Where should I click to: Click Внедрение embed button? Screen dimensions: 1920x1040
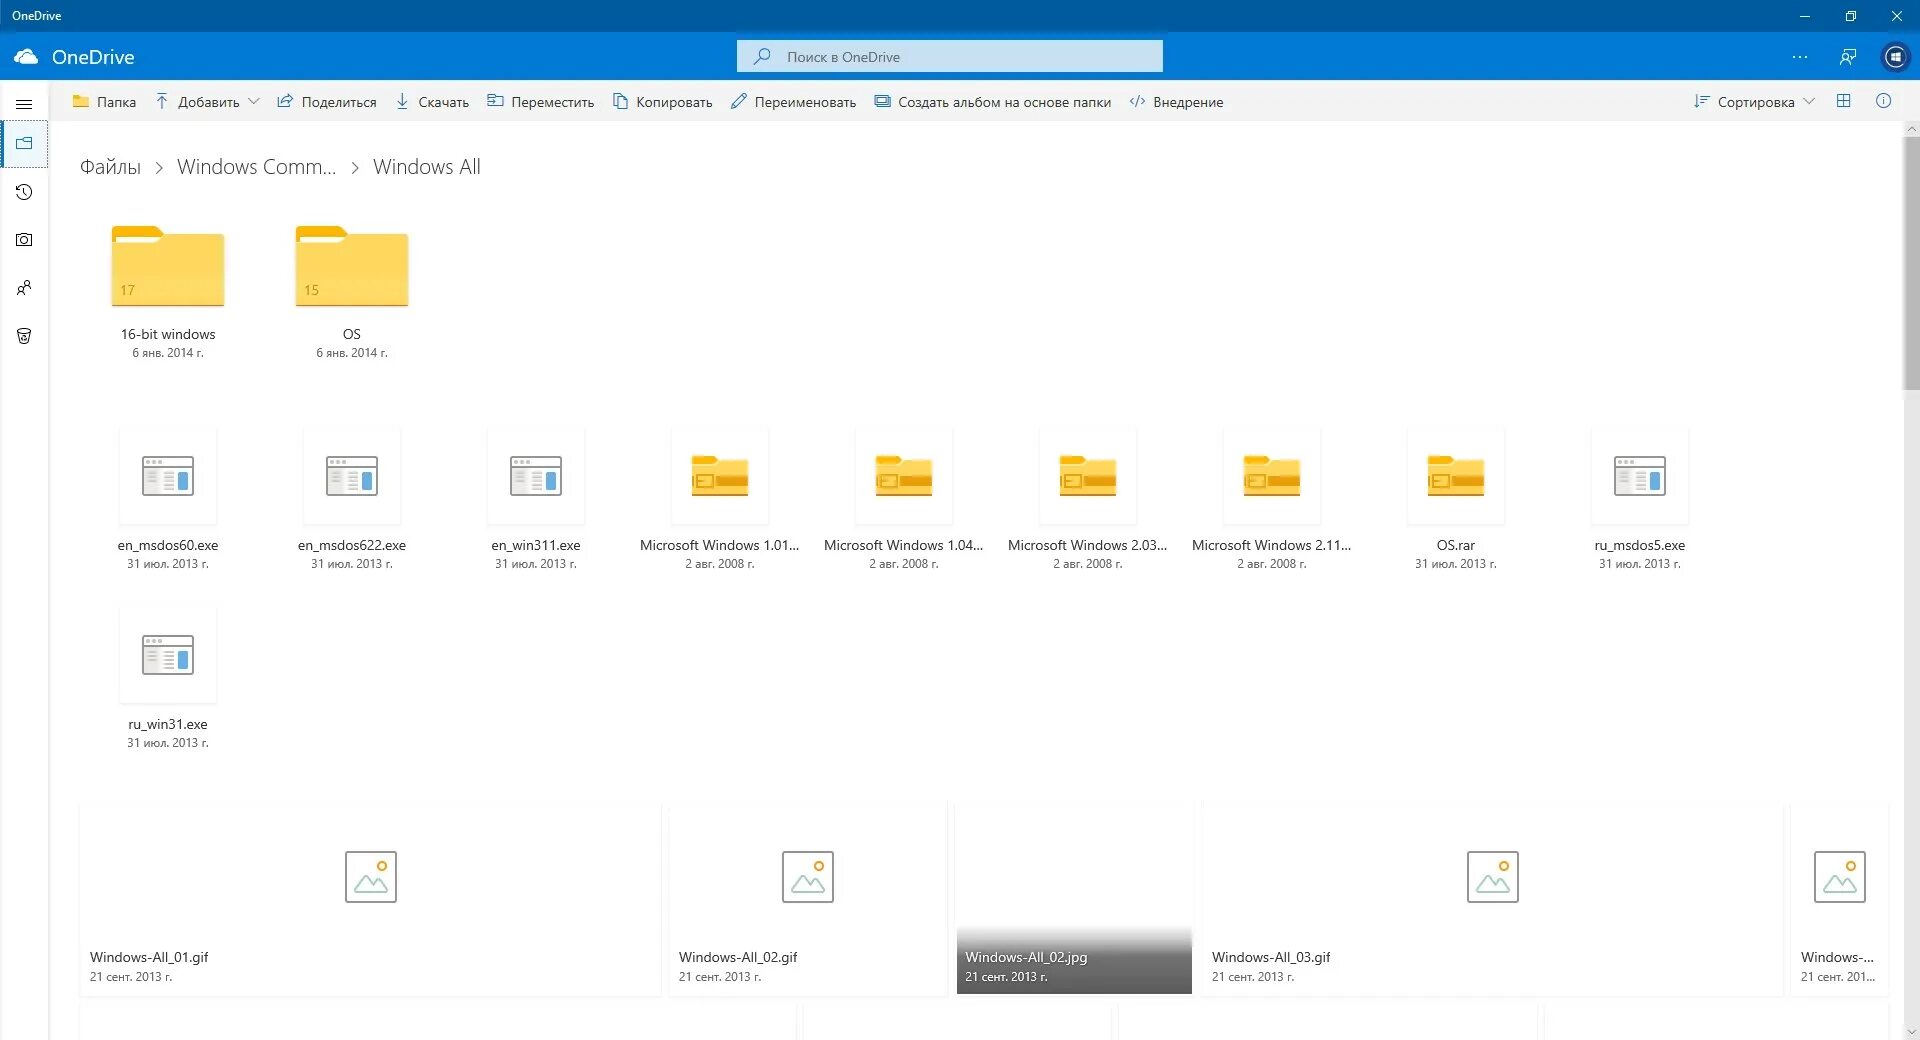1176,102
